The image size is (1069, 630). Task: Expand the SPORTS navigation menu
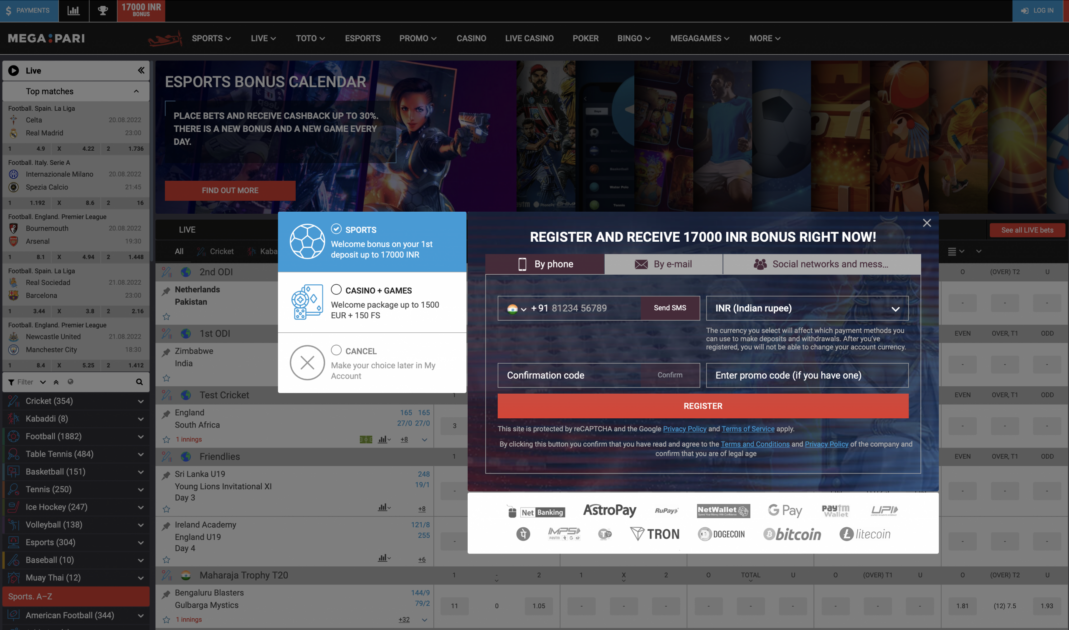[x=211, y=38]
